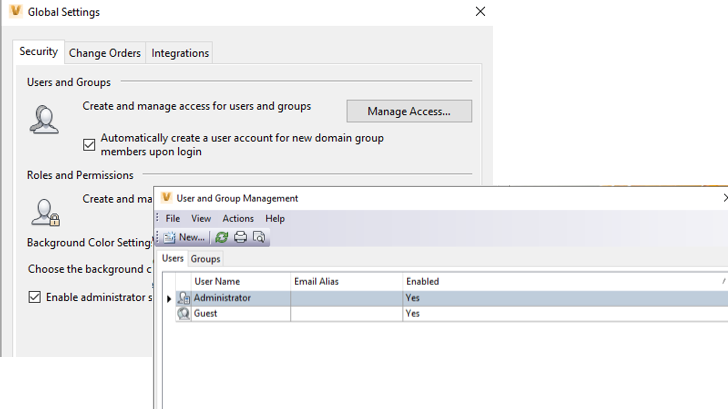
Task: Click the Users and Groups silhouette icon
Action: pyautogui.click(x=44, y=119)
